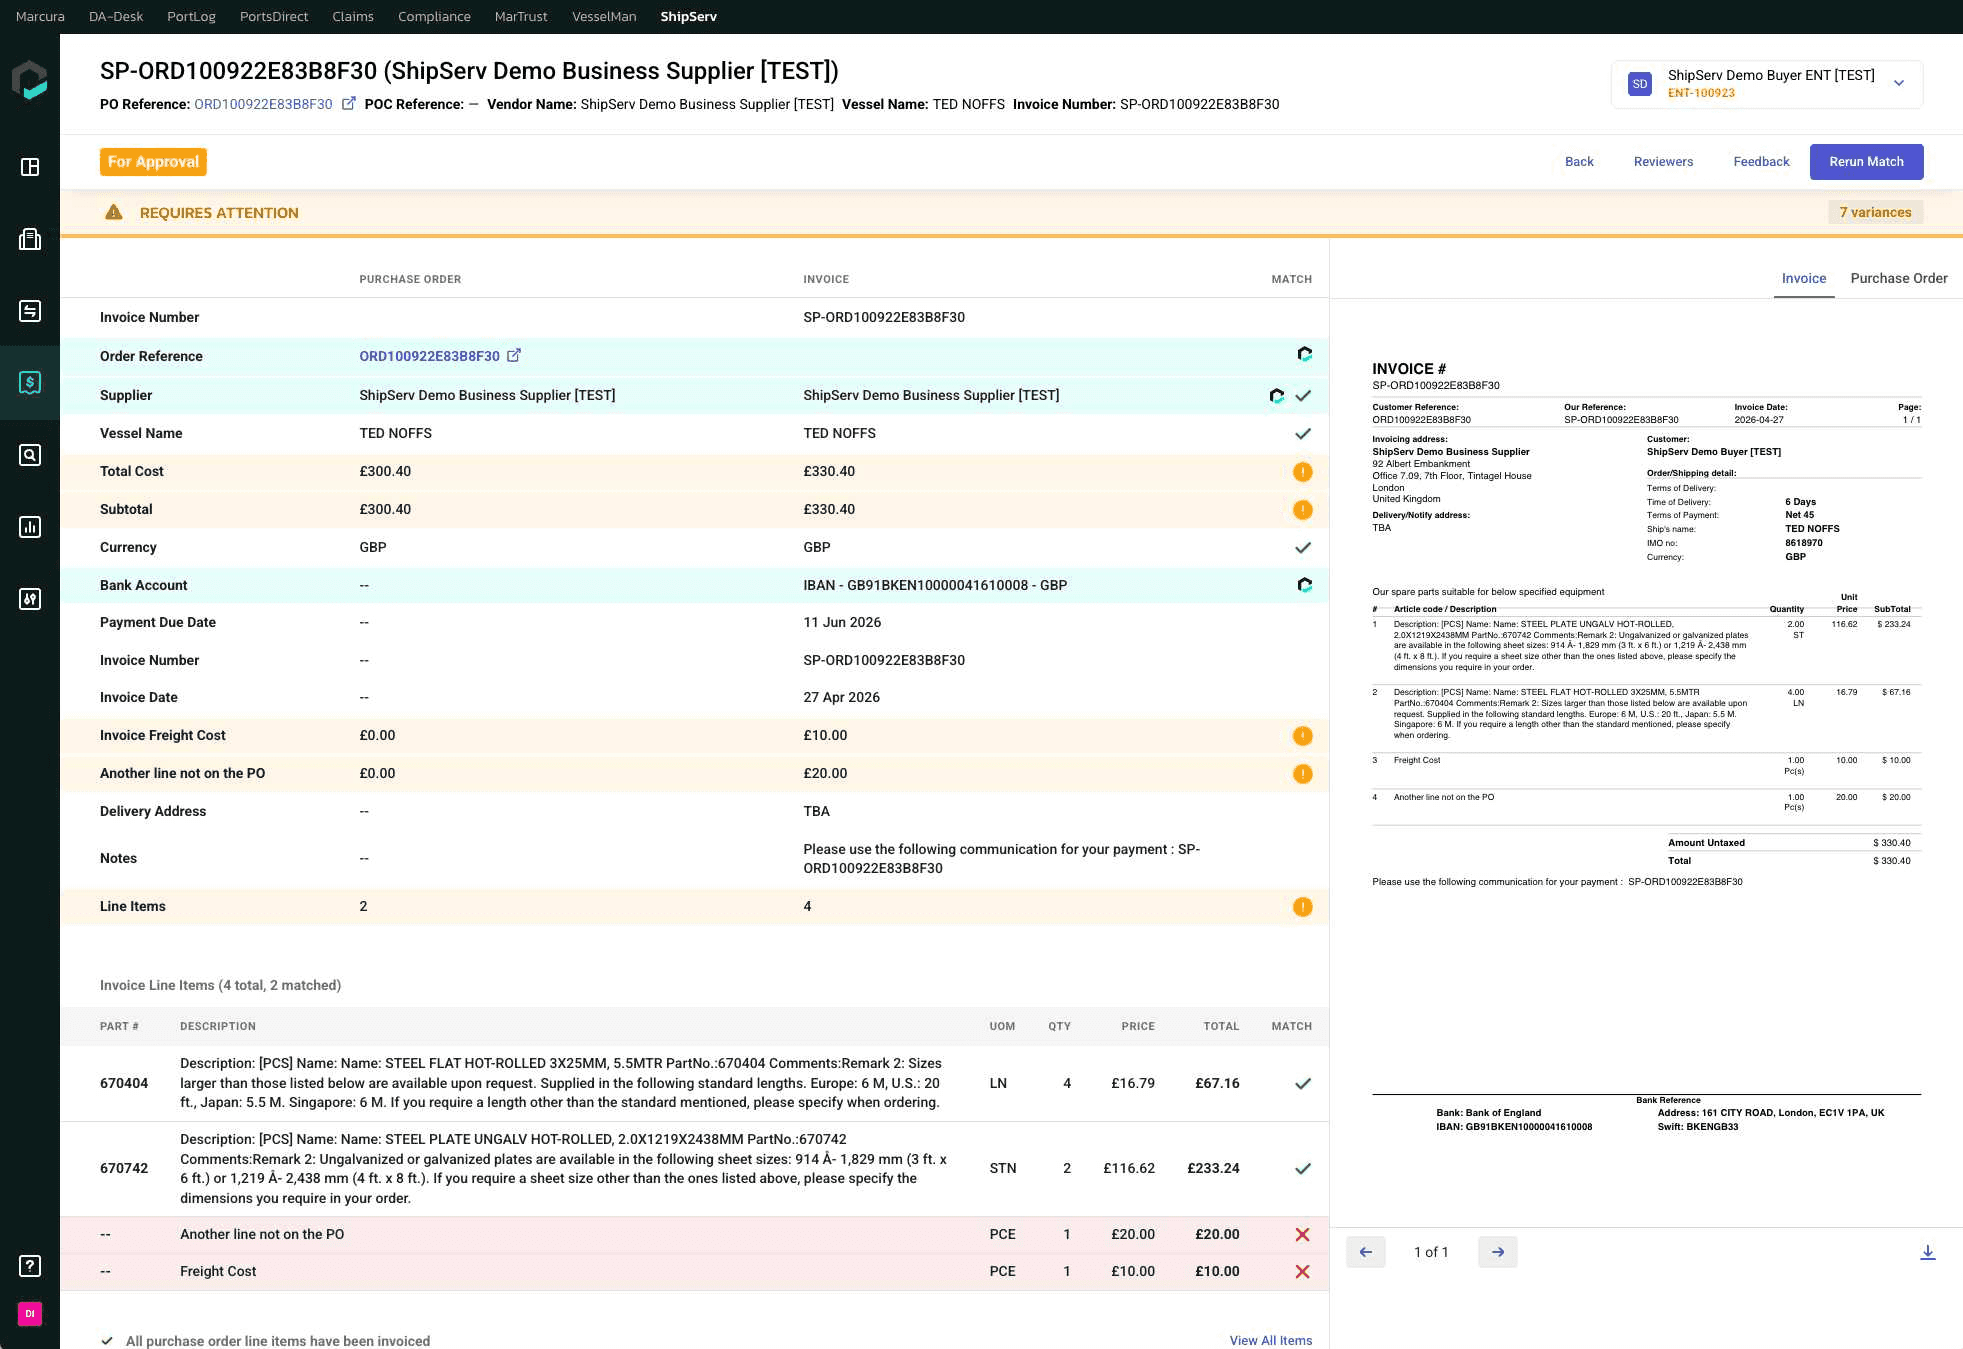
Task: Click the Payment Due Date value 11 Jun 2026
Action: click(842, 622)
